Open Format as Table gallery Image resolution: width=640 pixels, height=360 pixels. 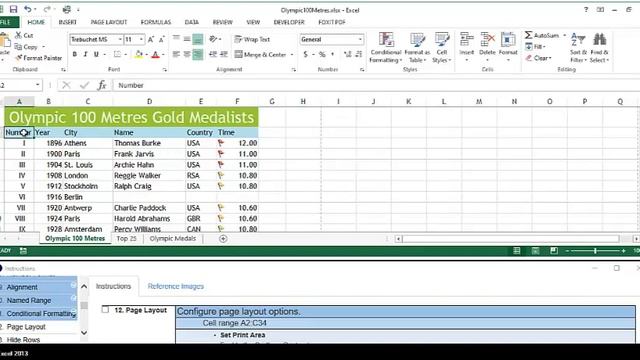[417, 48]
